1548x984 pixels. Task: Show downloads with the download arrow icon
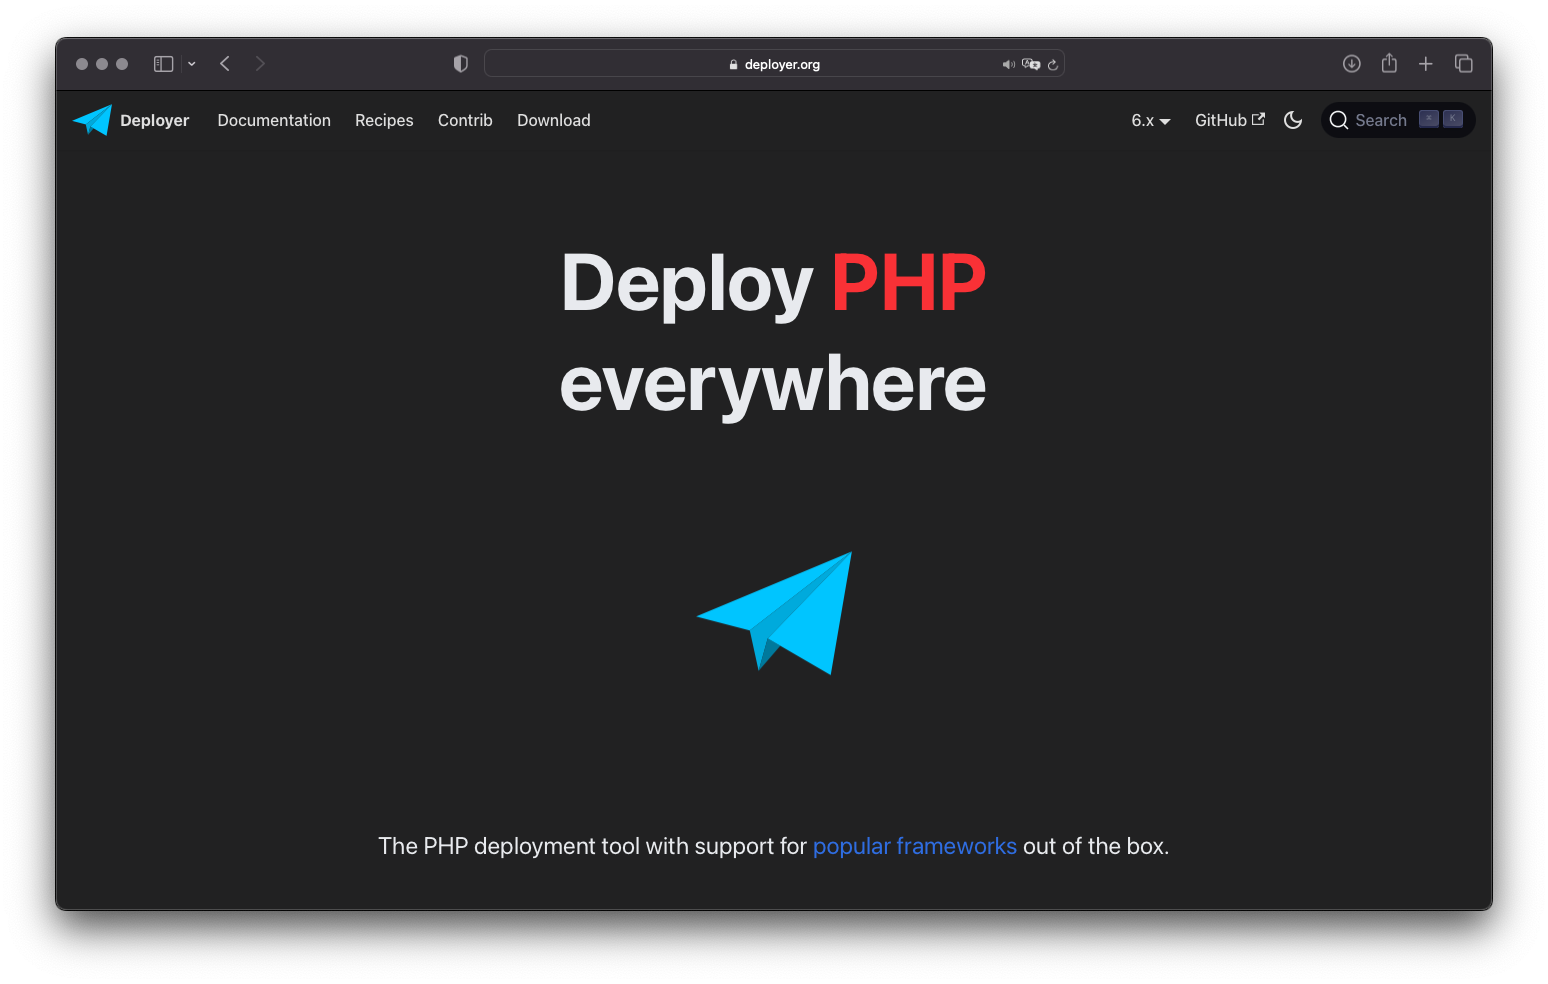[1351, 64]
